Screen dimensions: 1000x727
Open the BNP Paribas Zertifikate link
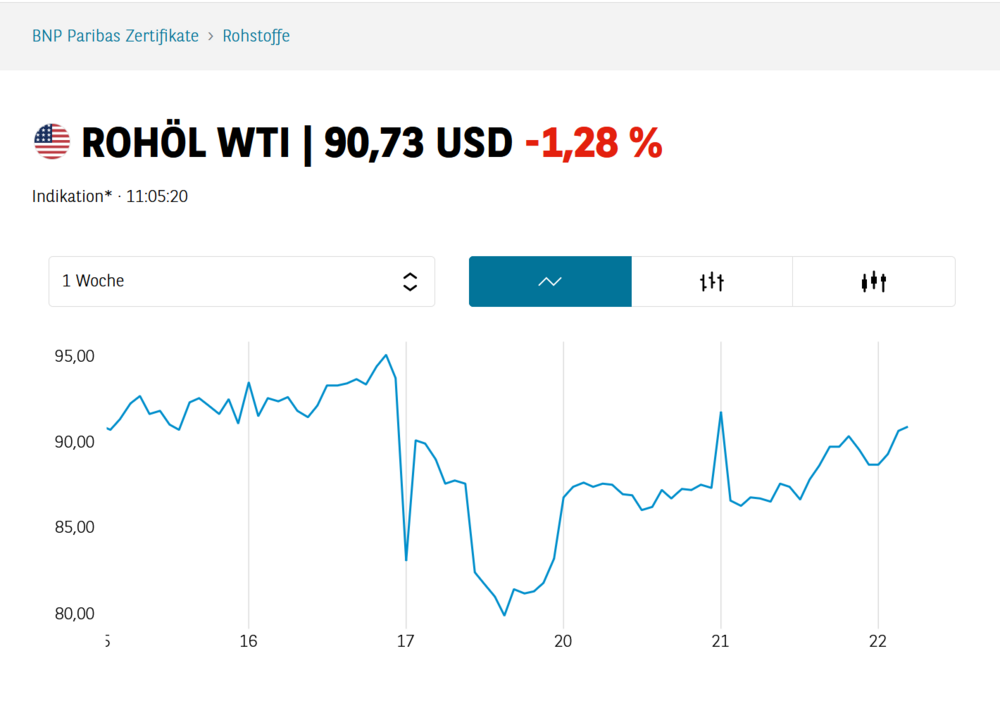click(x=115, y=35)
